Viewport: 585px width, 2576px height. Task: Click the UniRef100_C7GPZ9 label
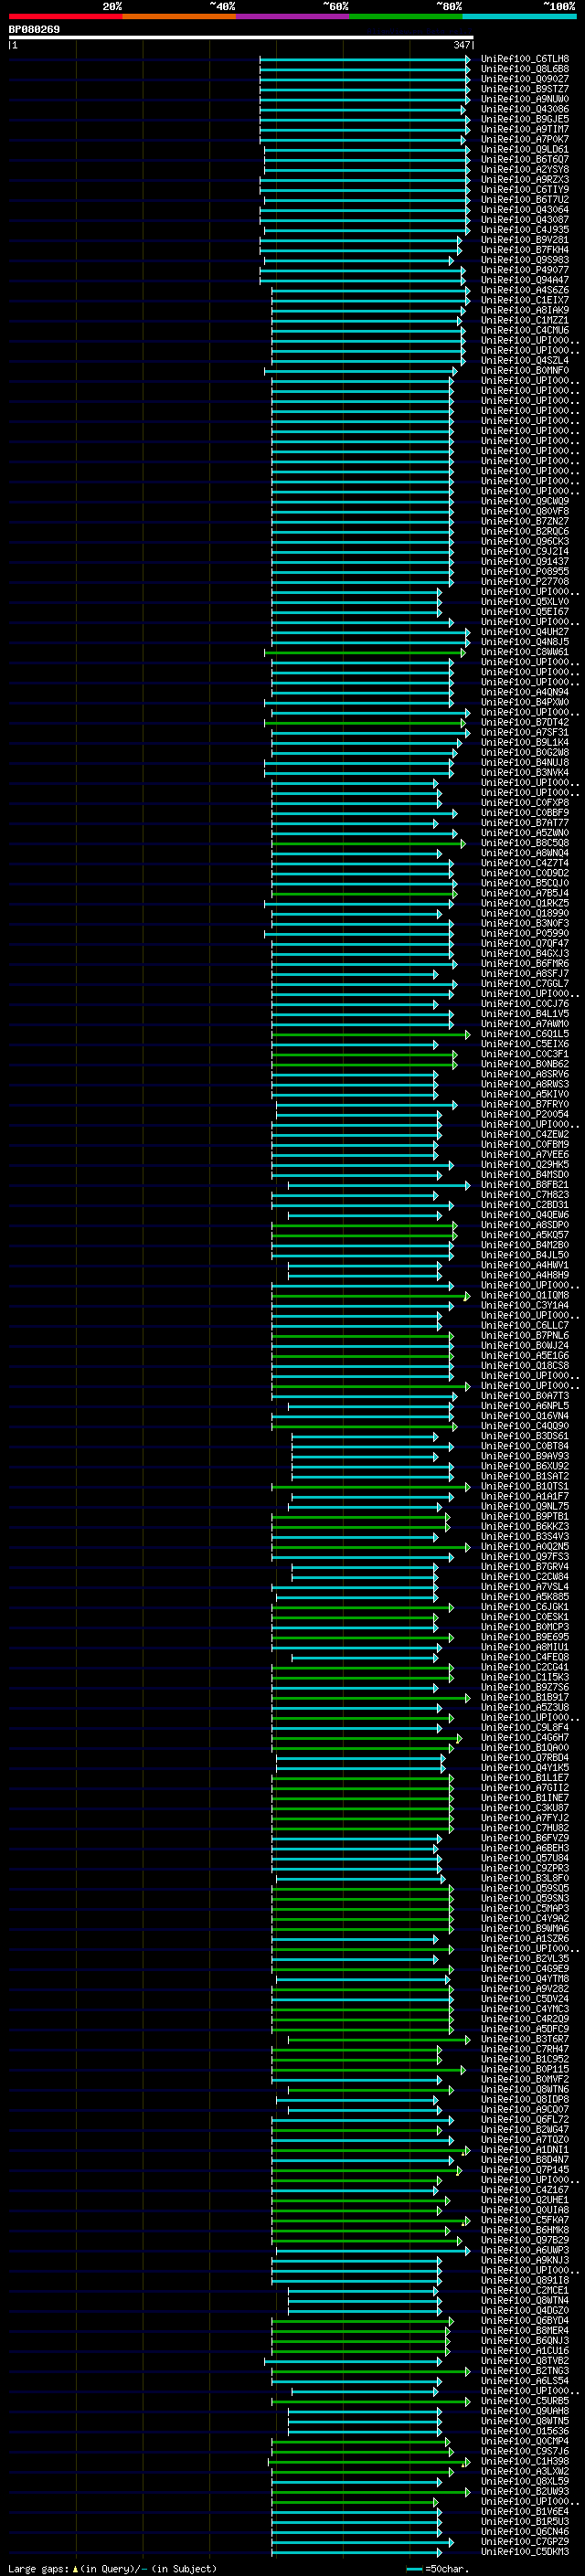(525, 2541)
